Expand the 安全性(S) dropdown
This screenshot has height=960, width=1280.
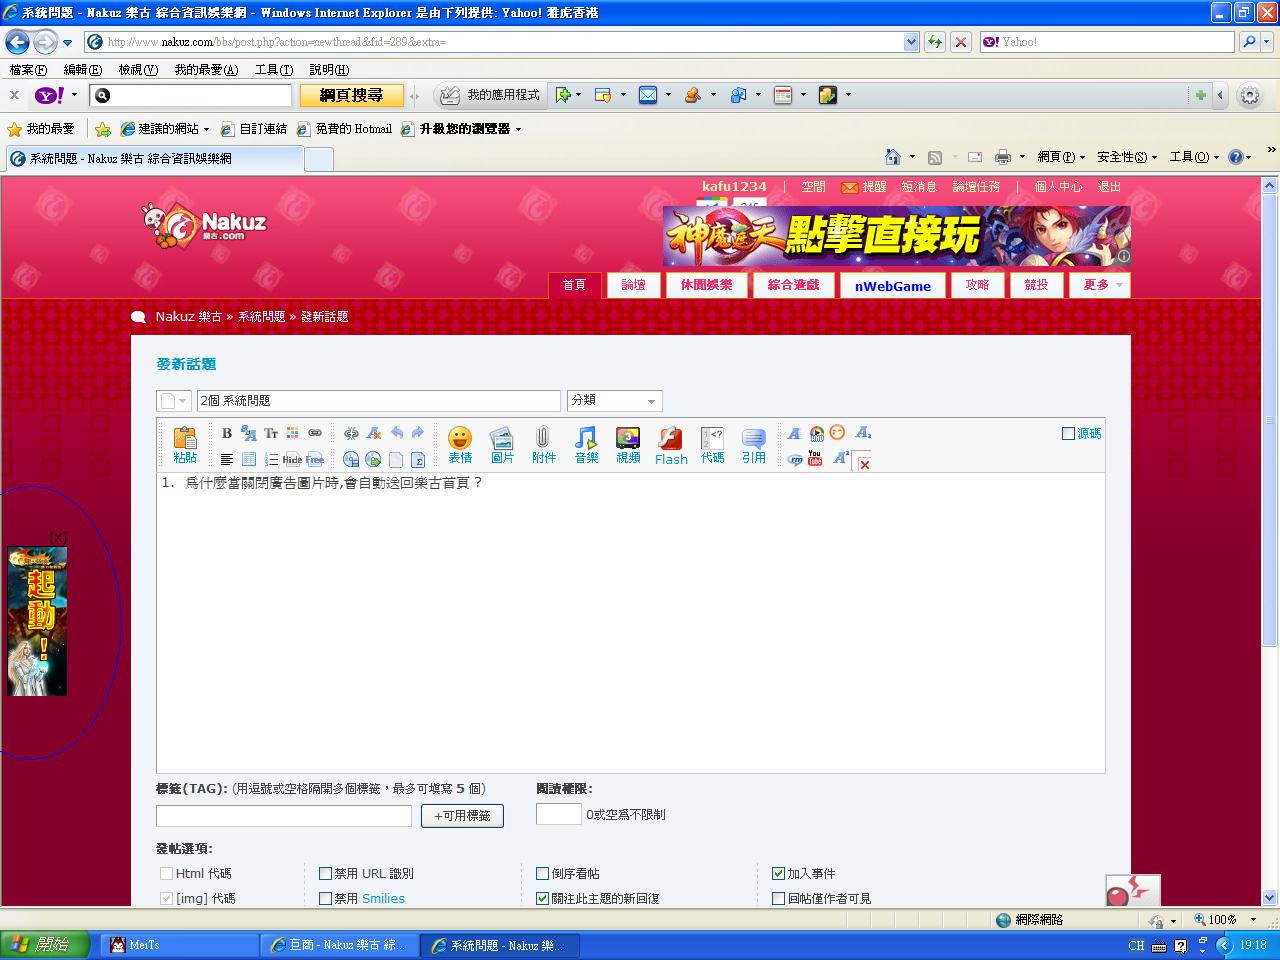1126,157
